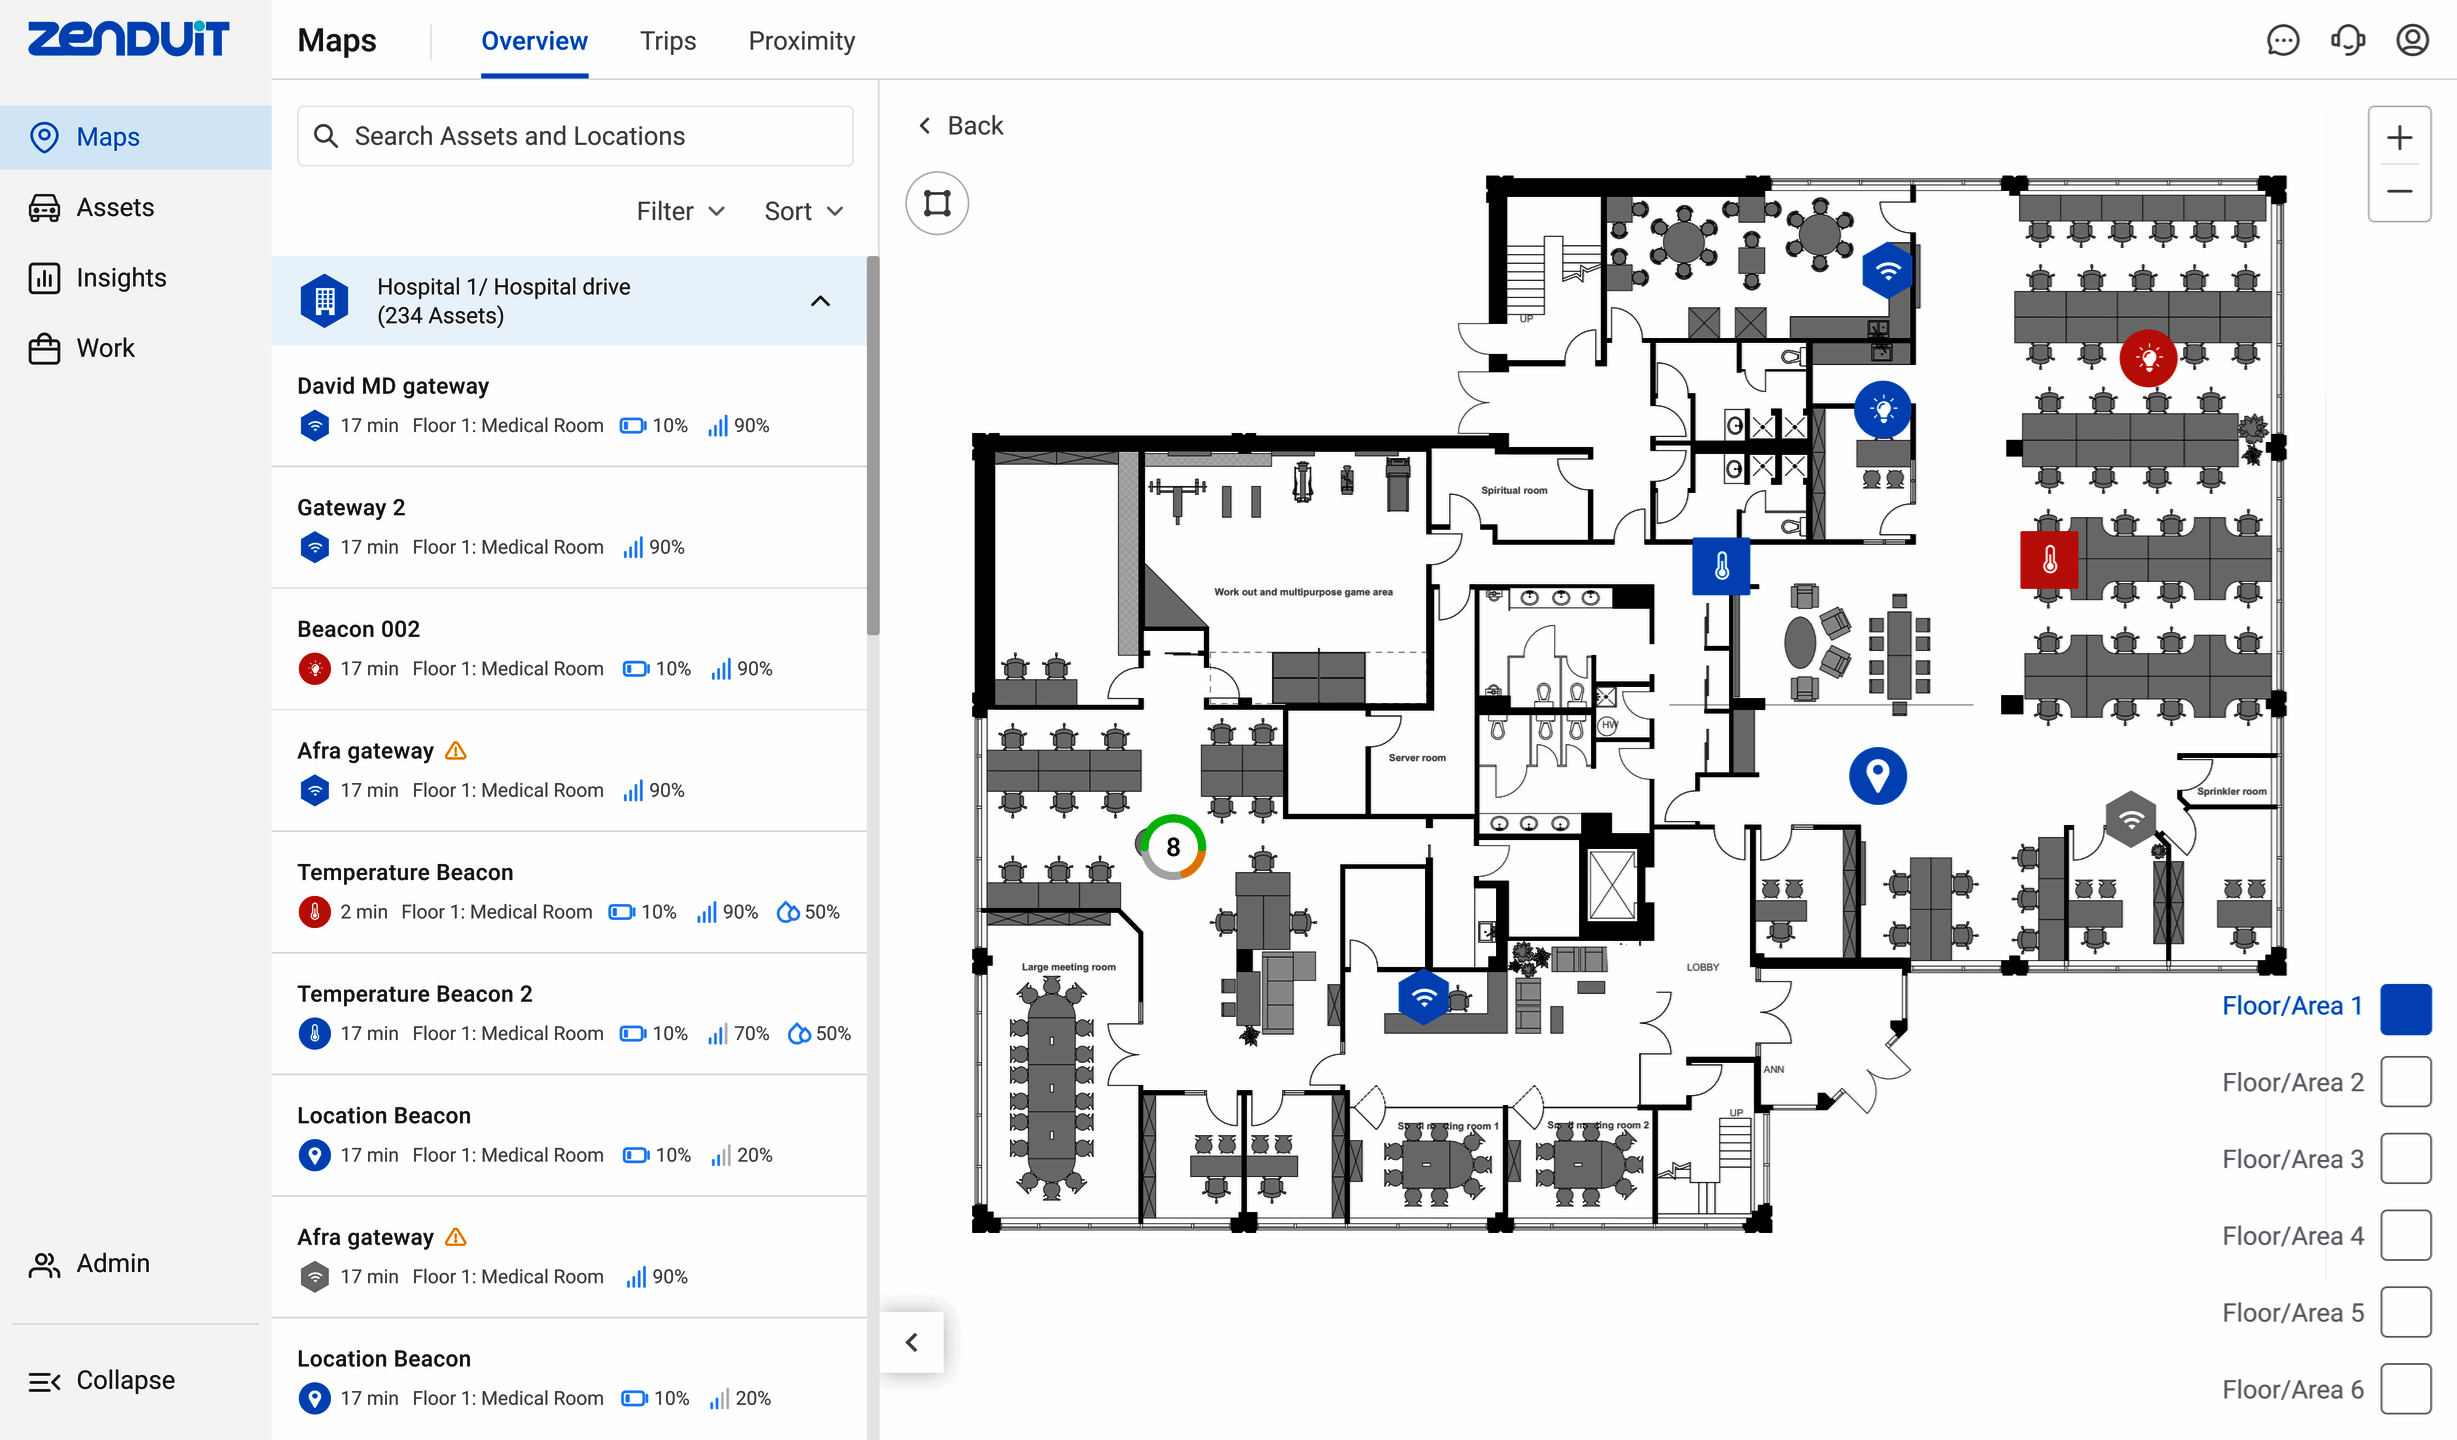Screen dimensions: 2457x1440
Task: Click the cluster marker showing 8
Action: tap(1172, 847)
